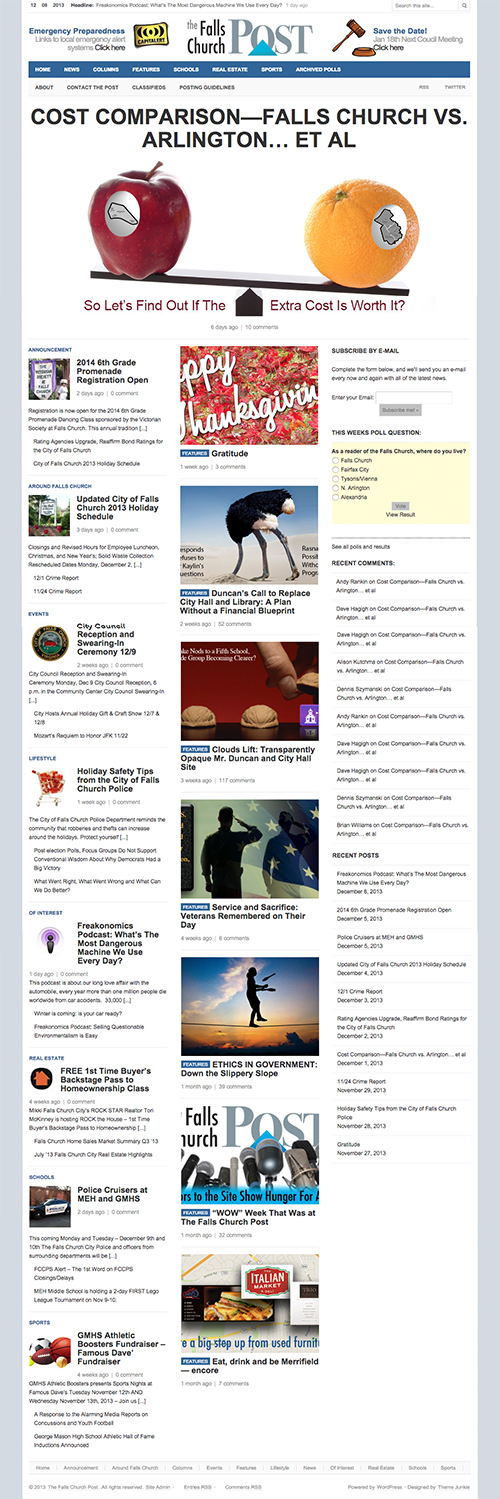Choose Alexandria in the weekly poll
Screen dimensions: 500x1499
click(336, 496)
